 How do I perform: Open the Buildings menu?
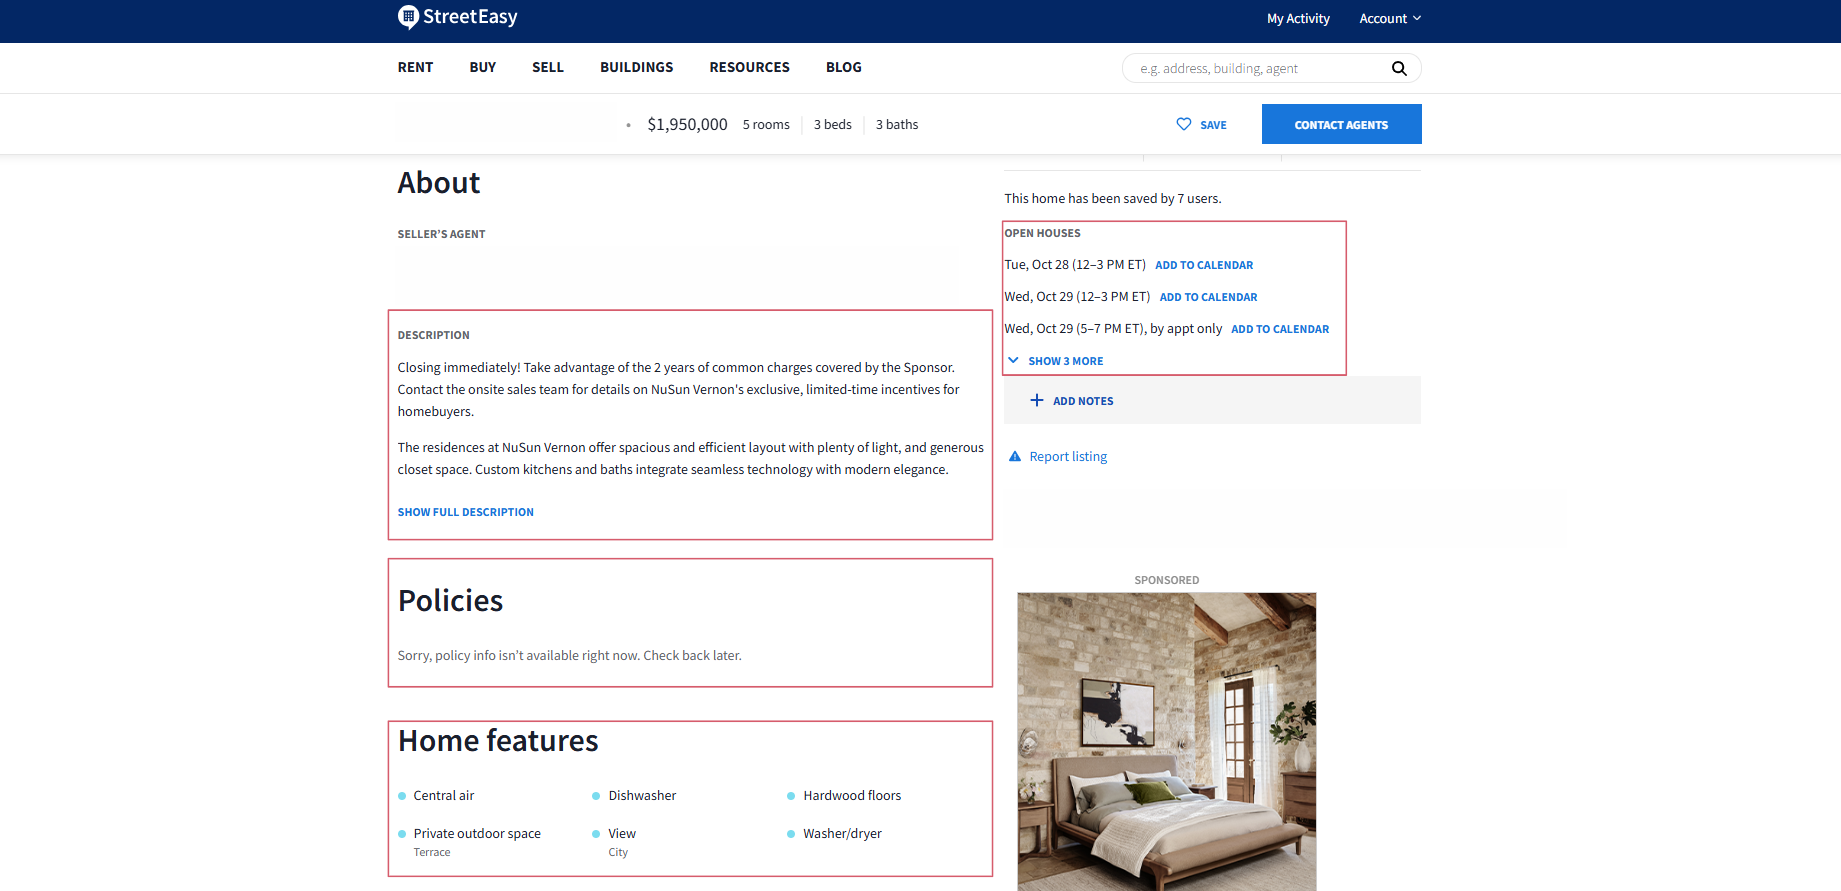coord(636,68)
